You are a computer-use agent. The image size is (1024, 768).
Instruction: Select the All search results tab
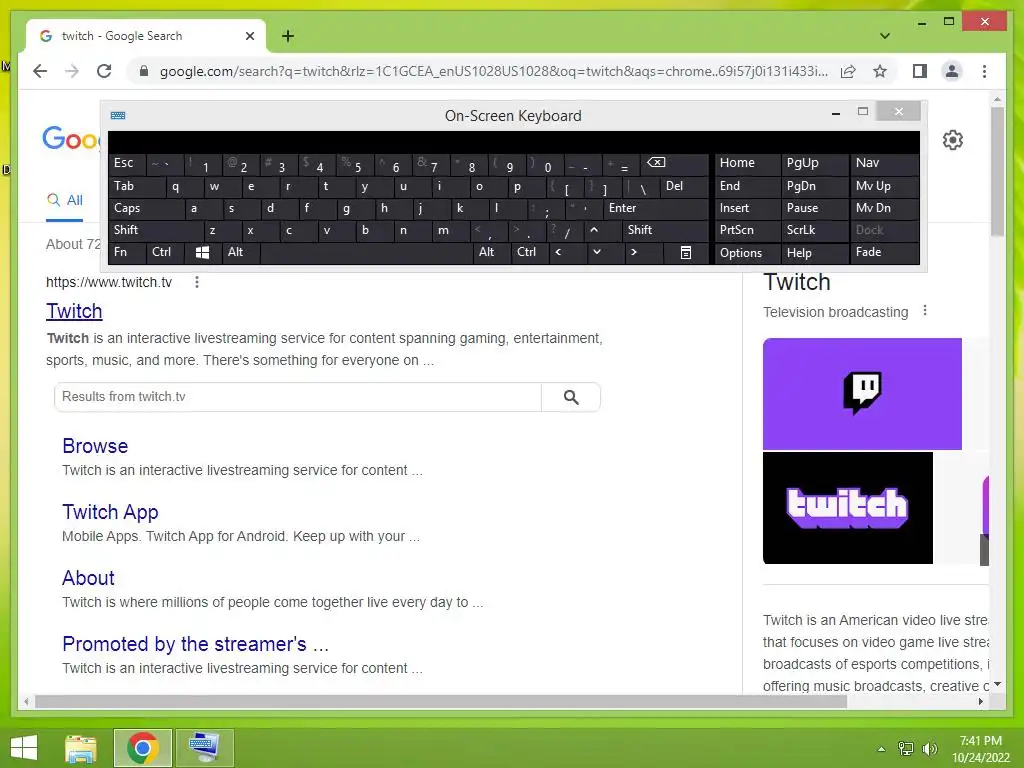coord(65,200)
